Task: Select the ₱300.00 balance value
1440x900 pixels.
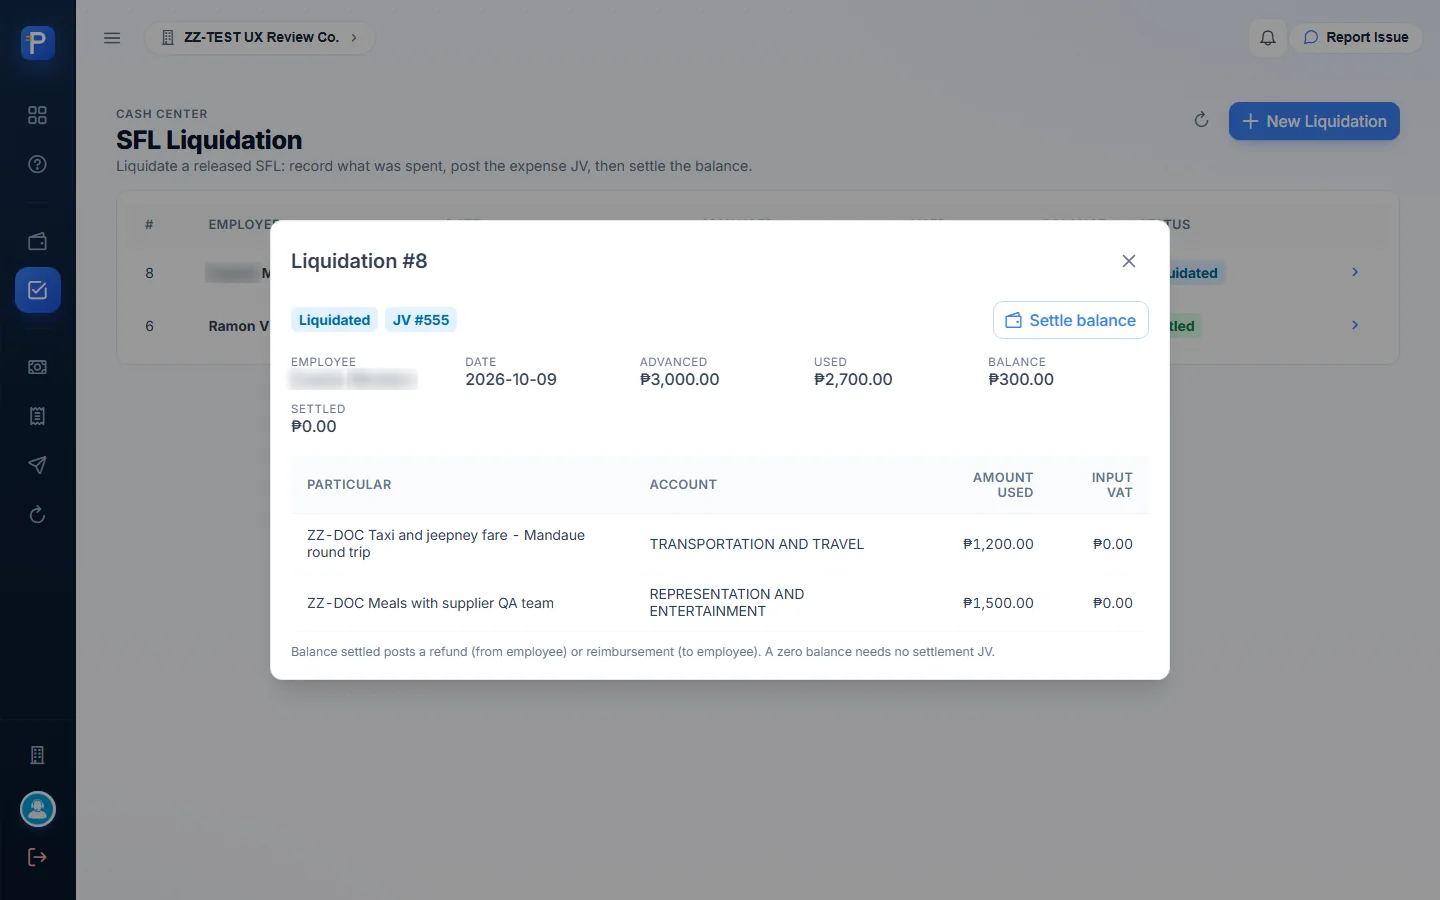Action: 1021,379
